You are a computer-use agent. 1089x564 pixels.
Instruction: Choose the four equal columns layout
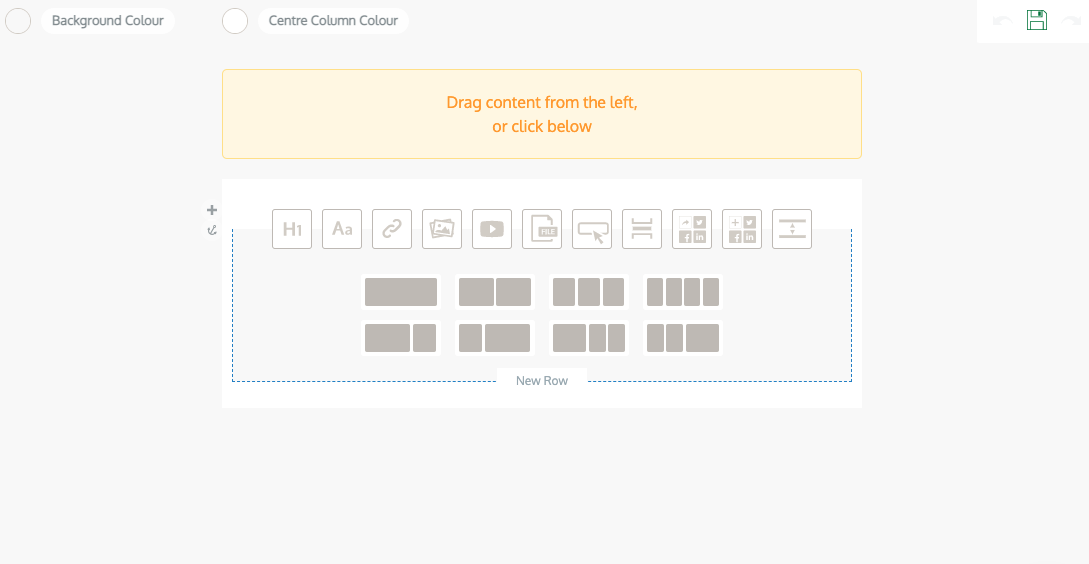pyautogui.click(x=683, y=292)
